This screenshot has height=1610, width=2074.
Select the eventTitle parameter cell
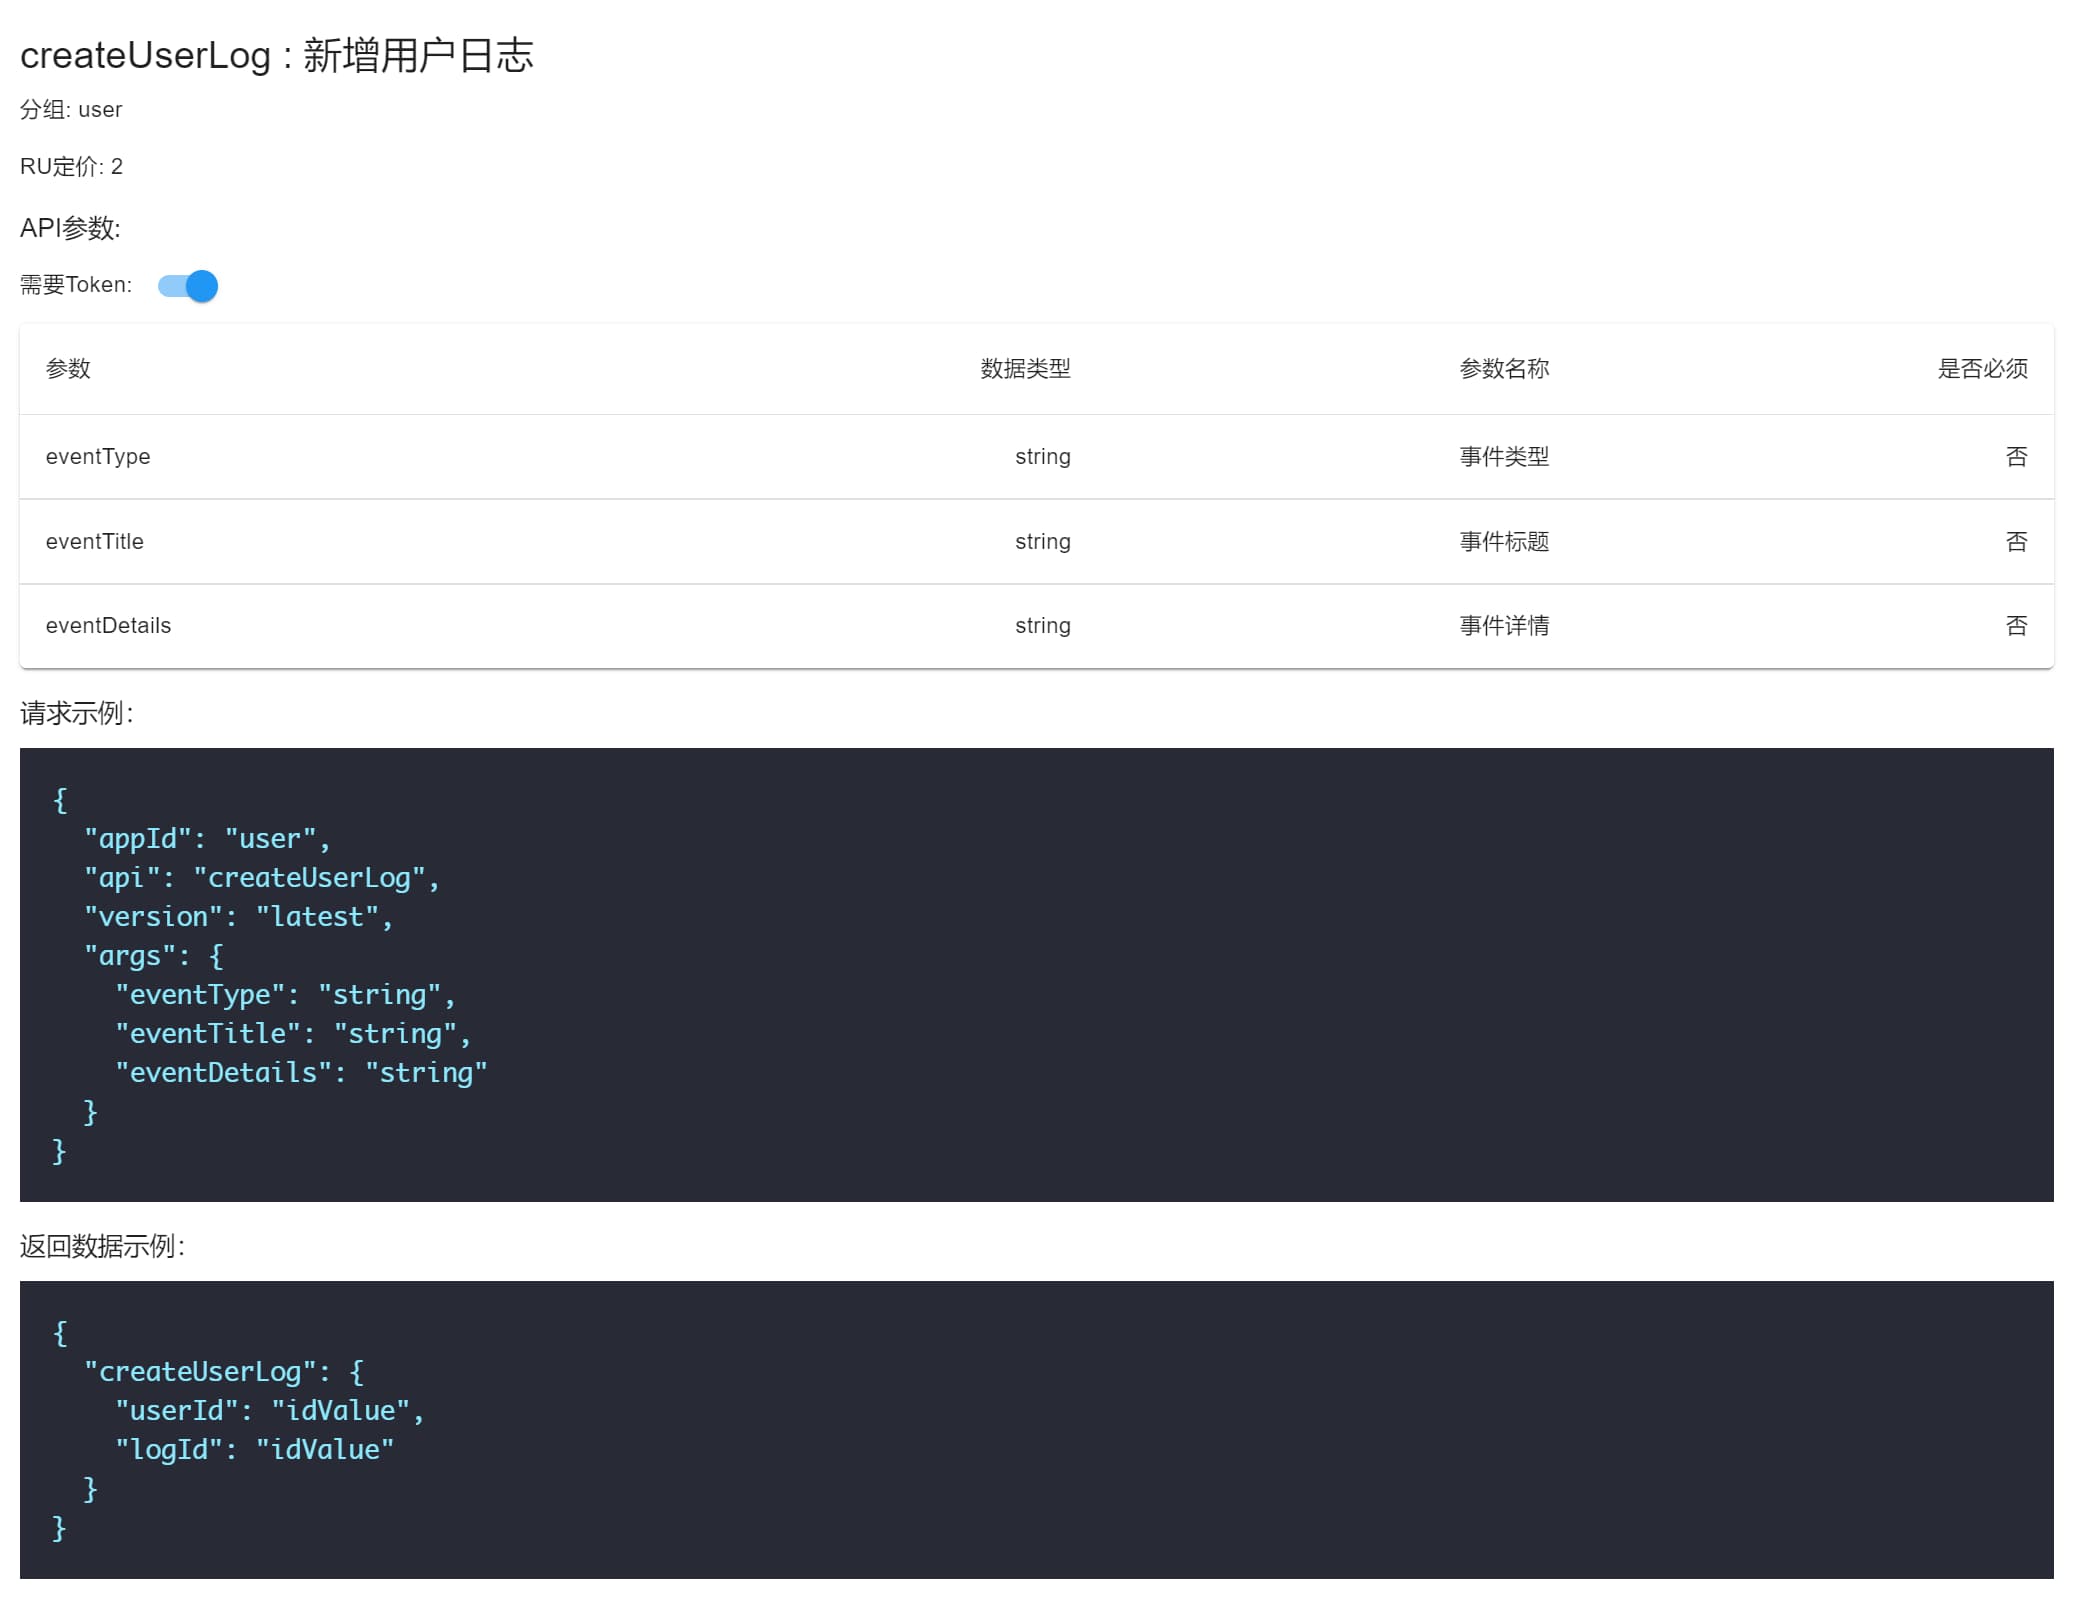tap(95, 542)
